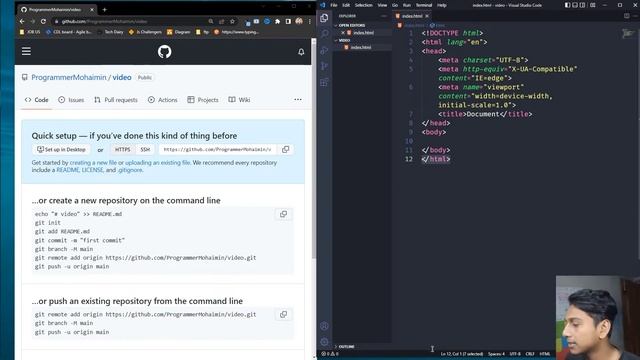The width and height of the screenshot is (640, 360).
Task: Close index.html entry in Open Editors list
Action: point(343,33)
